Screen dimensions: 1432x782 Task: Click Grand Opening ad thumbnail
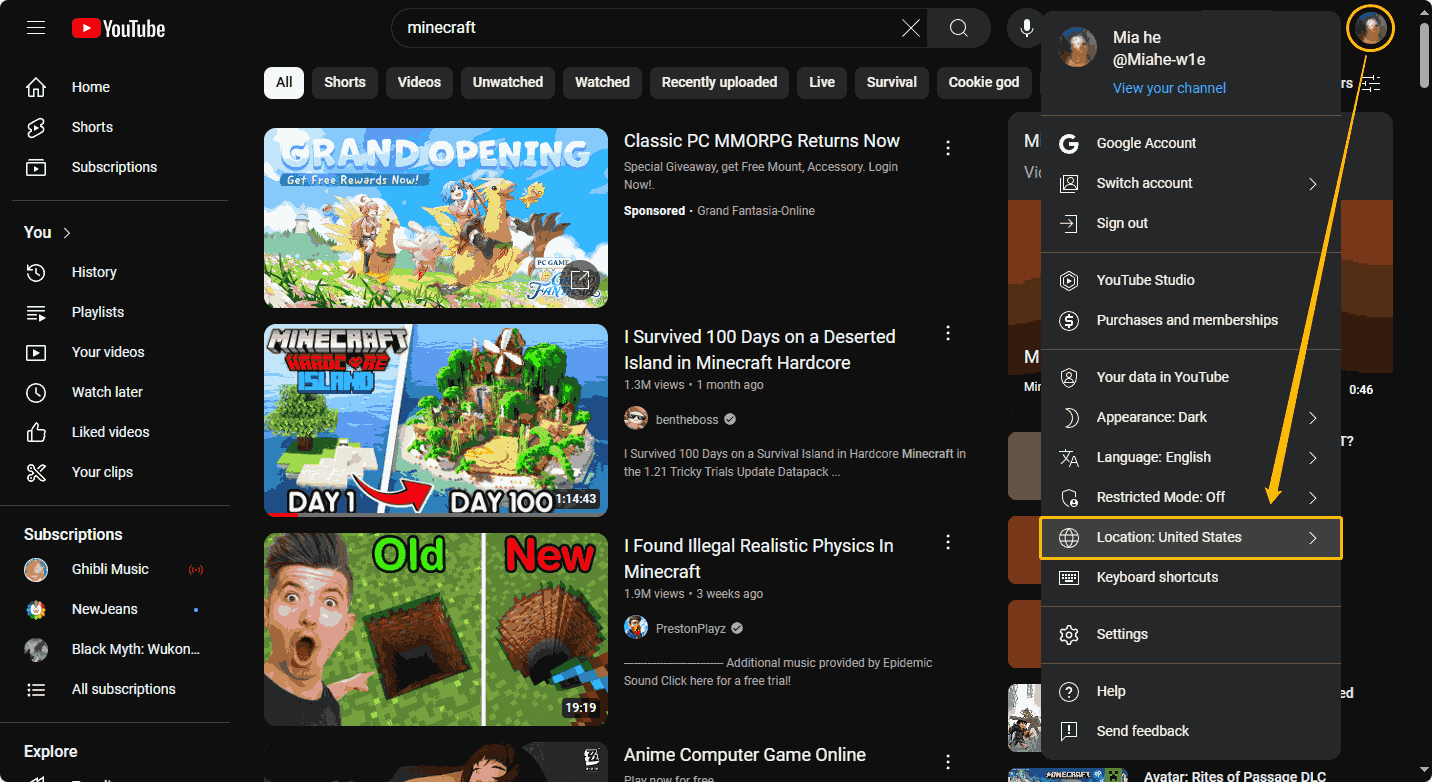point(436,217)
